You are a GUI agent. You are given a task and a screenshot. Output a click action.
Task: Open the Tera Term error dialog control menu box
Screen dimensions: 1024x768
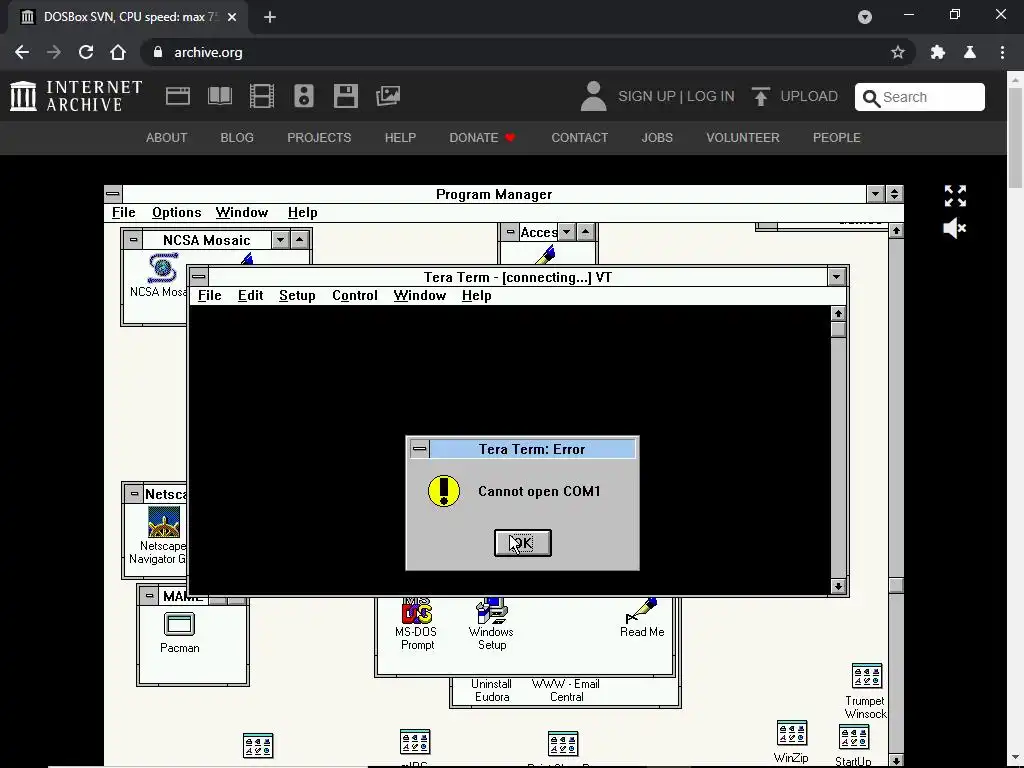419,449
